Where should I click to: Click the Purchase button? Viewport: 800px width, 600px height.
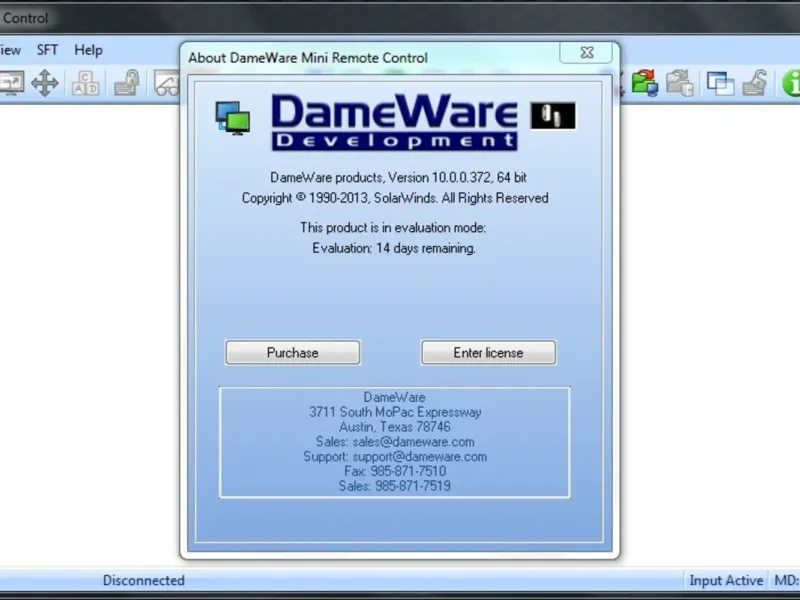pos(293,353)
